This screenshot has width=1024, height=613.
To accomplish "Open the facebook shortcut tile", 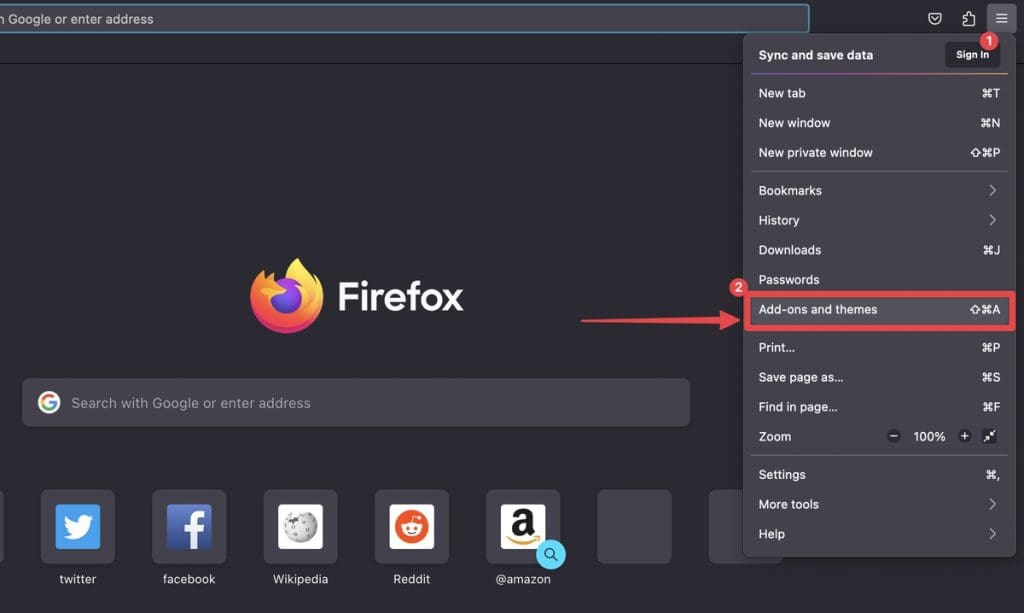I will [189, 527].
